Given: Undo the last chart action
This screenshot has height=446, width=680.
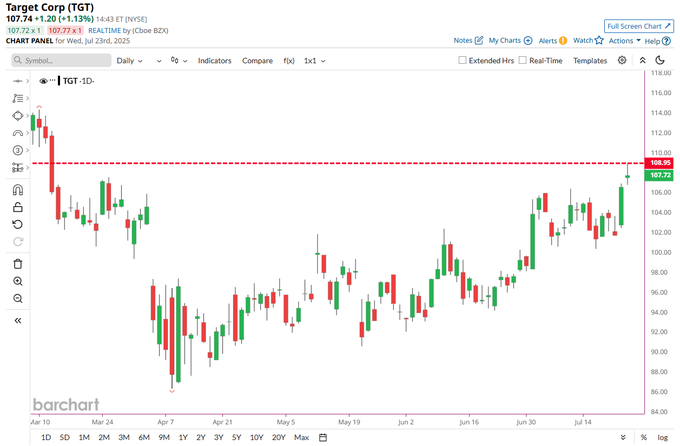Looking at the screenshot, I should point(18,224).
